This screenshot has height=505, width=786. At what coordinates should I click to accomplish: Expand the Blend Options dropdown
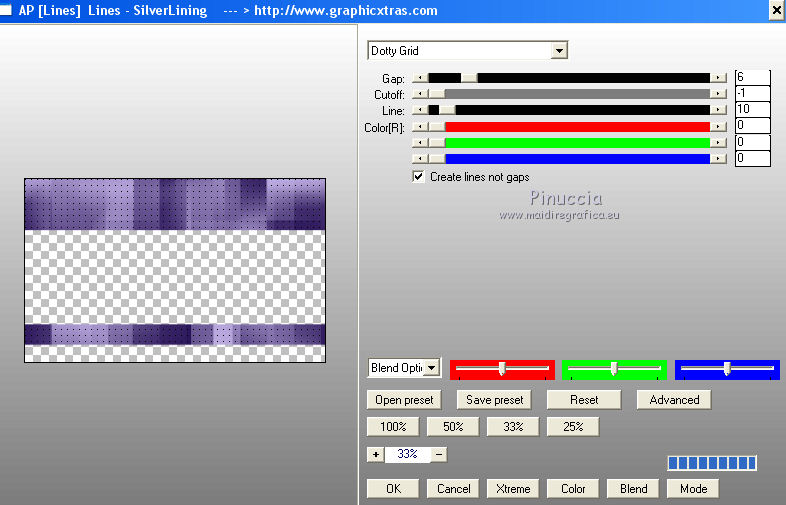pos(432,368)
